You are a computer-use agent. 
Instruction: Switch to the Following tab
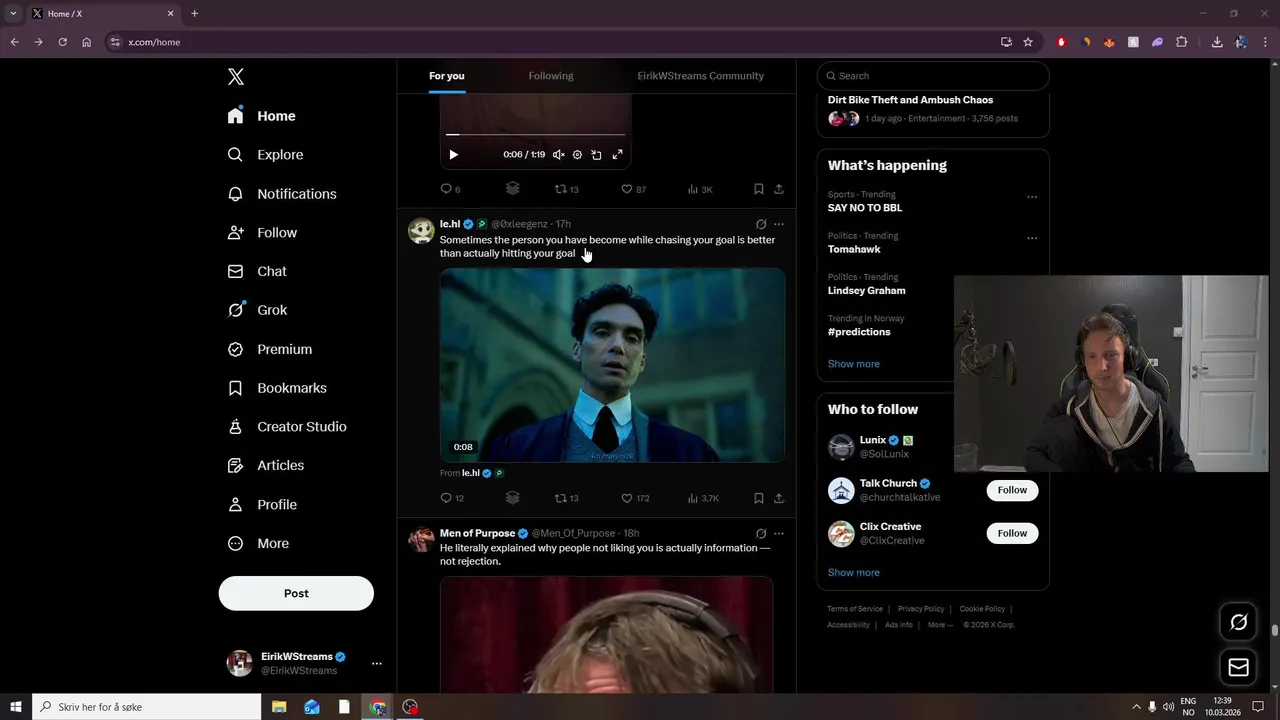pos(551,76)
